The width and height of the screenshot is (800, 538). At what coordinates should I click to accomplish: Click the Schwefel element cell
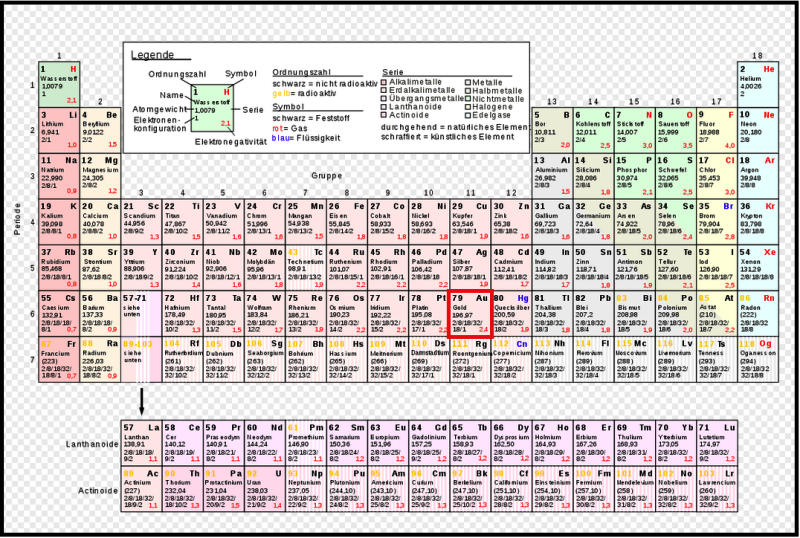click(x=676, y=176)
